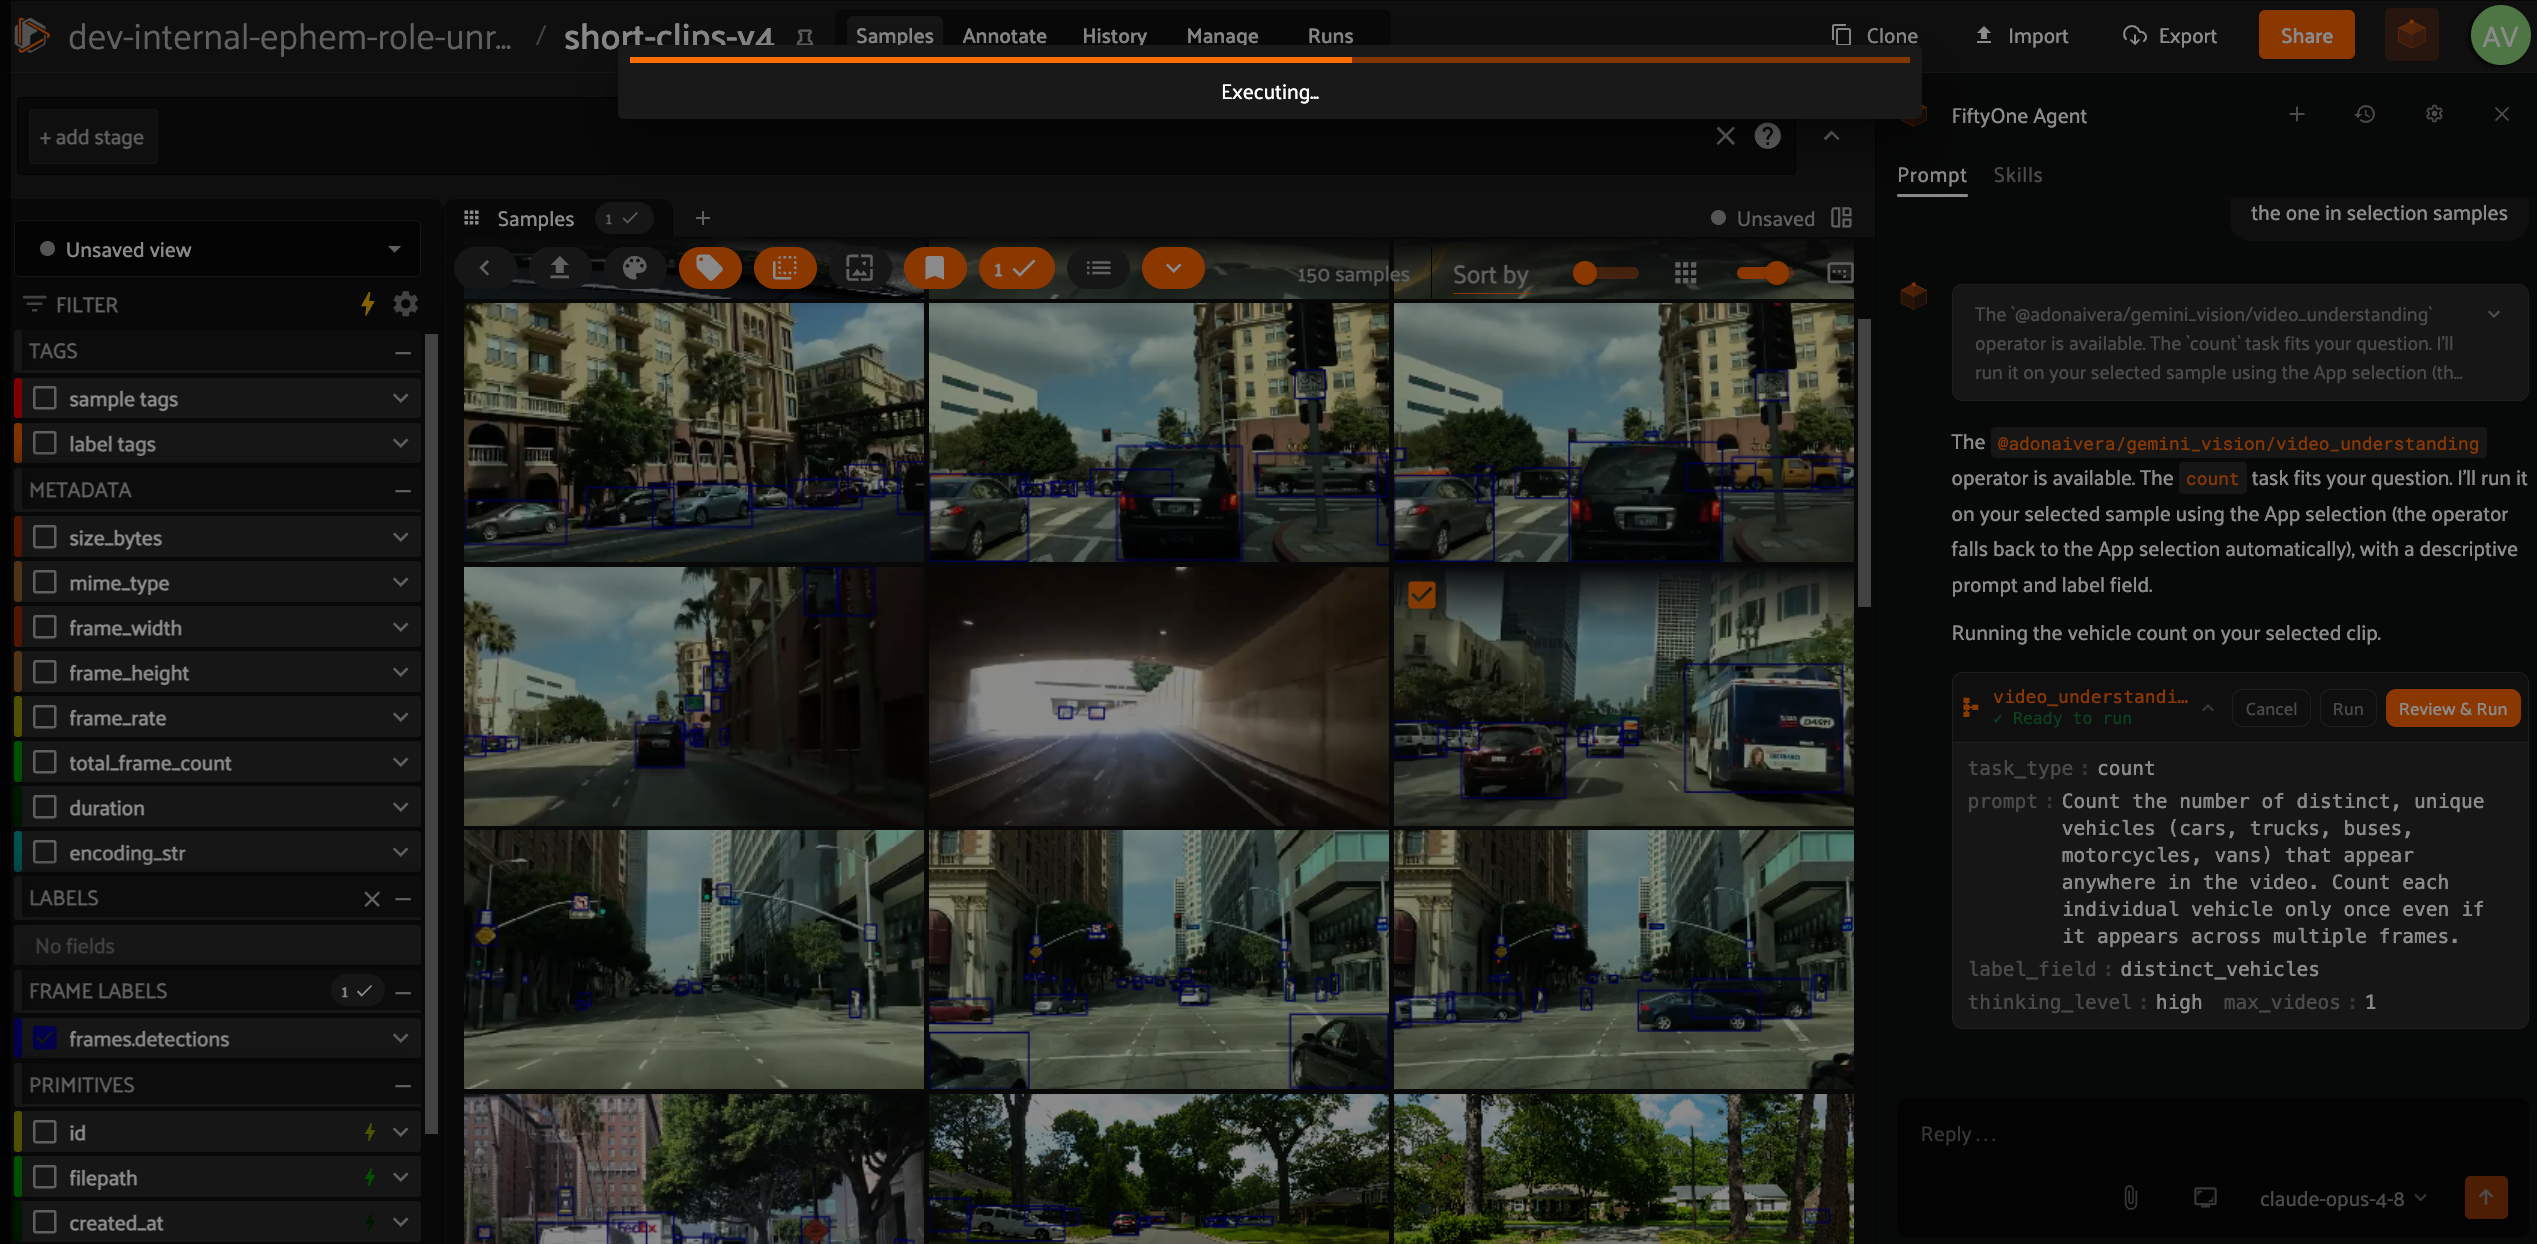The width and height of the screenshot is (2537, 1244).
Task: Open agent chat history clock icon
Action: (x=2364, y=115)
